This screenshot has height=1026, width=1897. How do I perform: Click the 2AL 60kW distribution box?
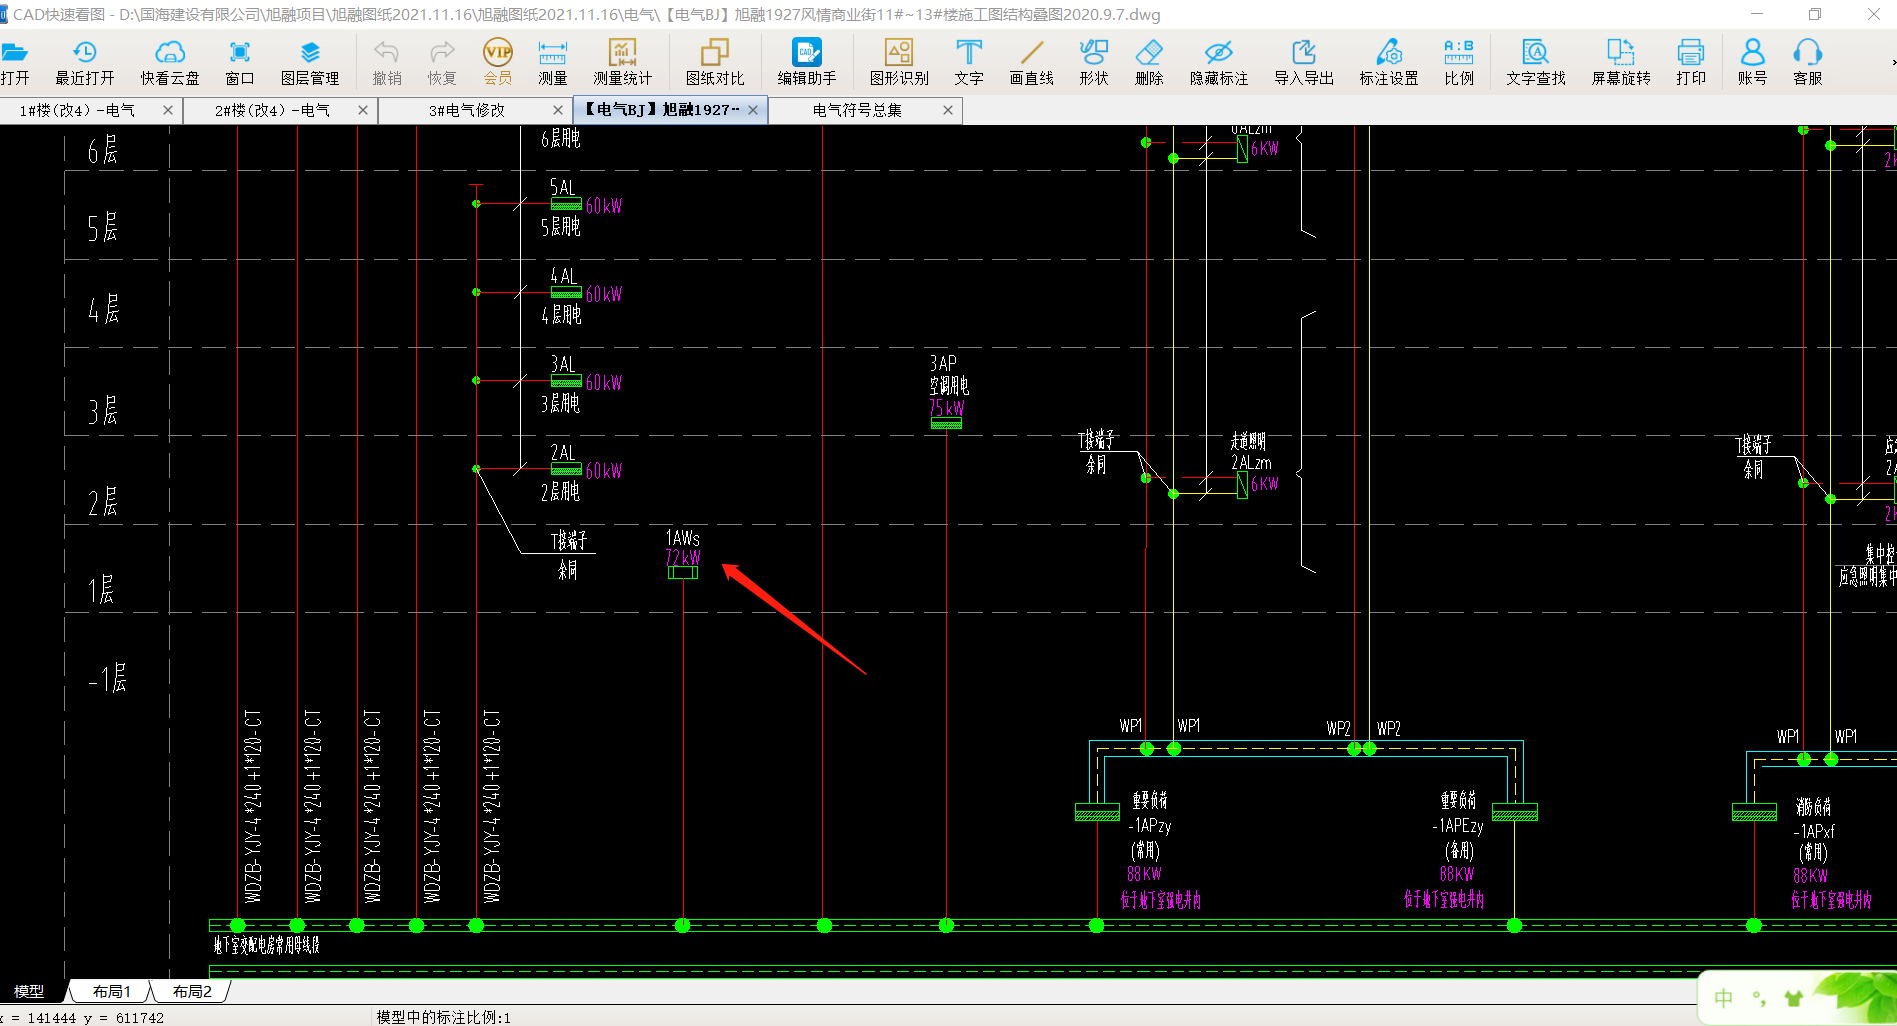(x=566, y=469)
